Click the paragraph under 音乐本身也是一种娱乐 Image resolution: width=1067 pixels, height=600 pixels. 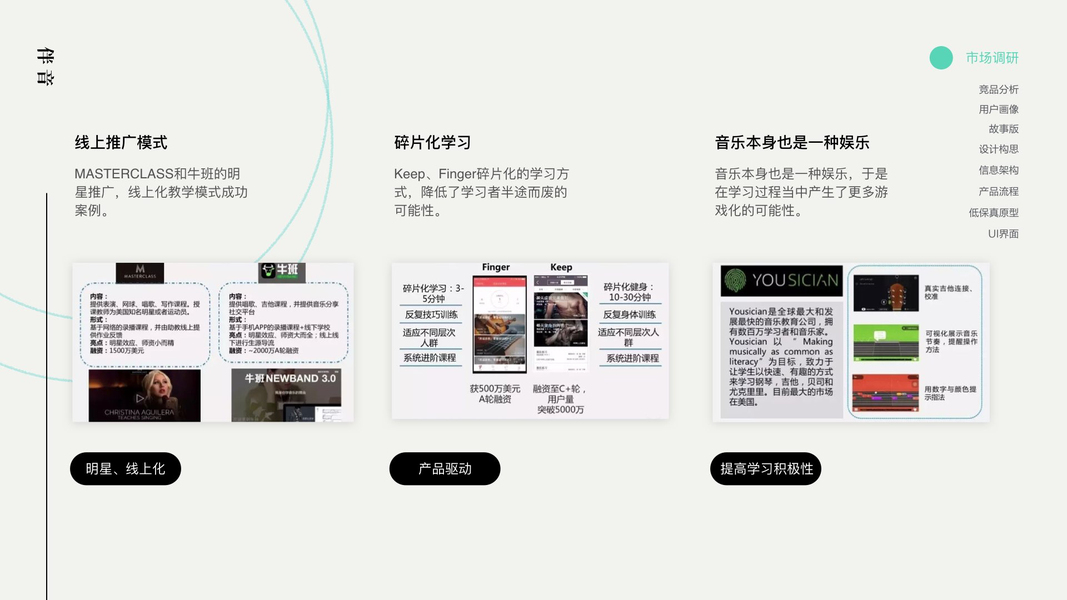pyautogui.click(x=802, y=192)
